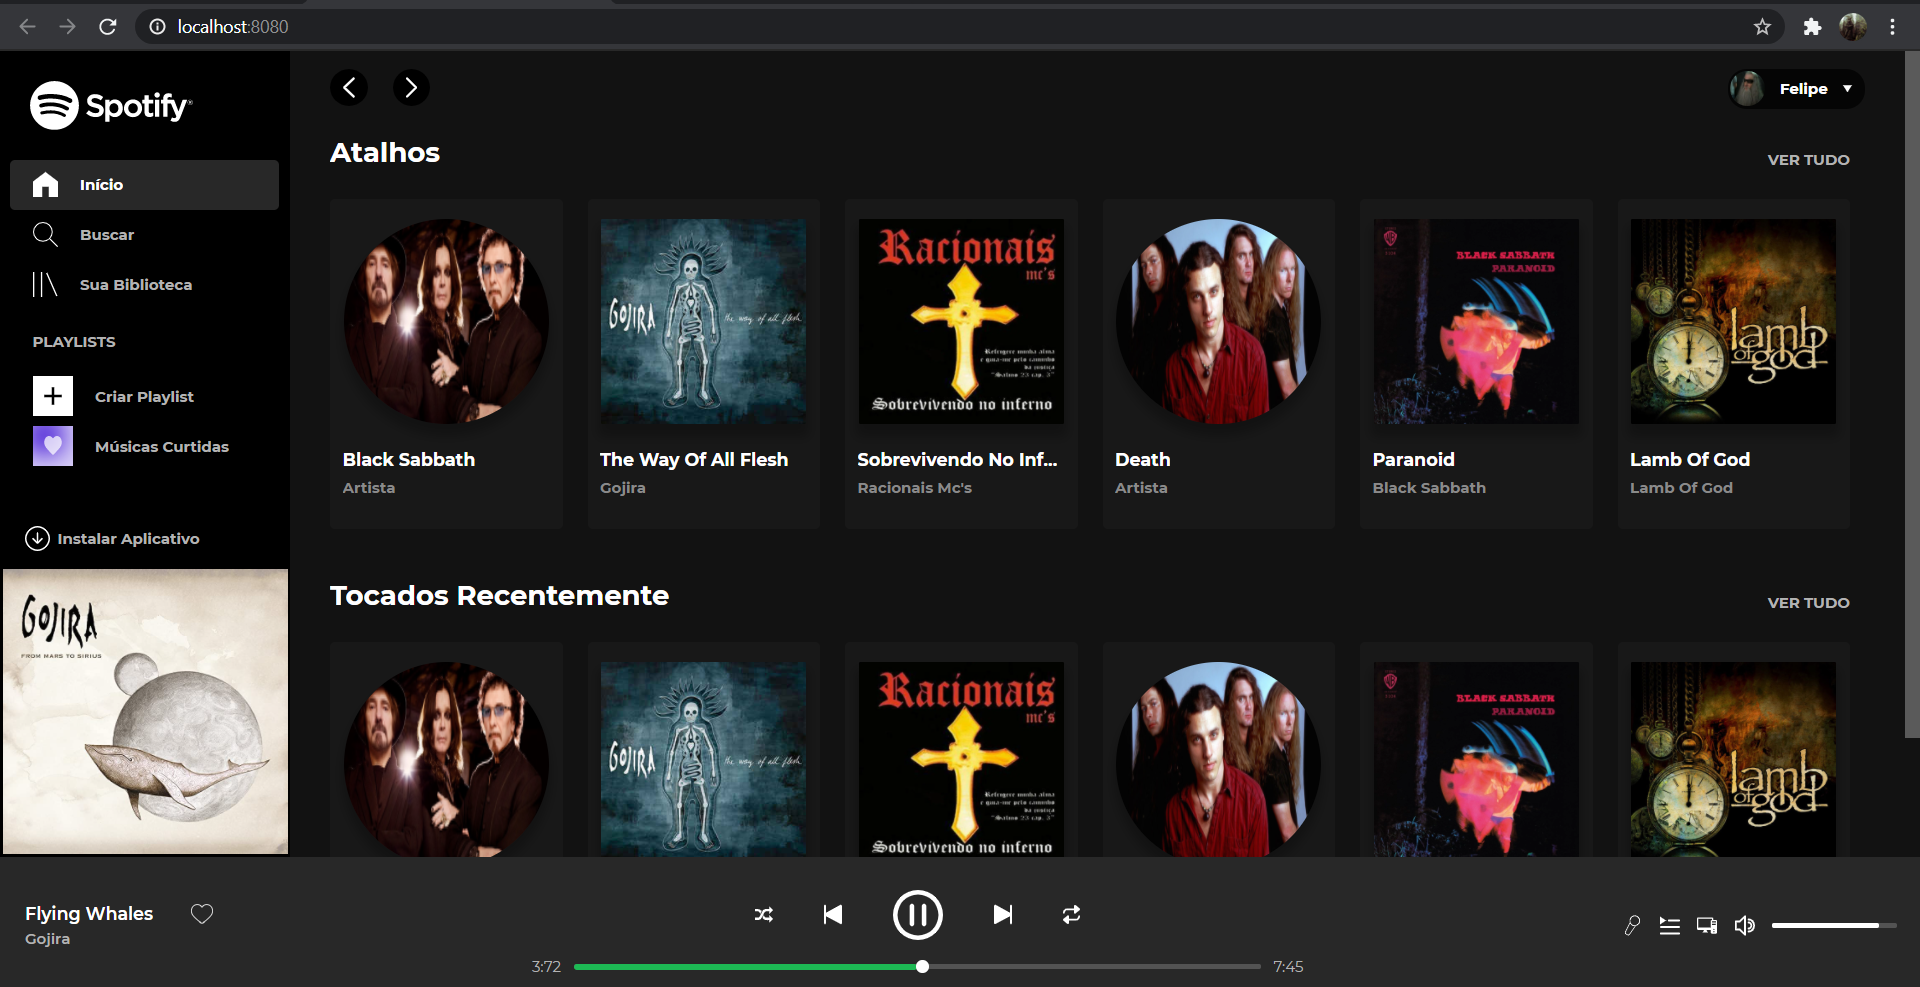
Task: Adjust the volume slider
Action: 1834,926
